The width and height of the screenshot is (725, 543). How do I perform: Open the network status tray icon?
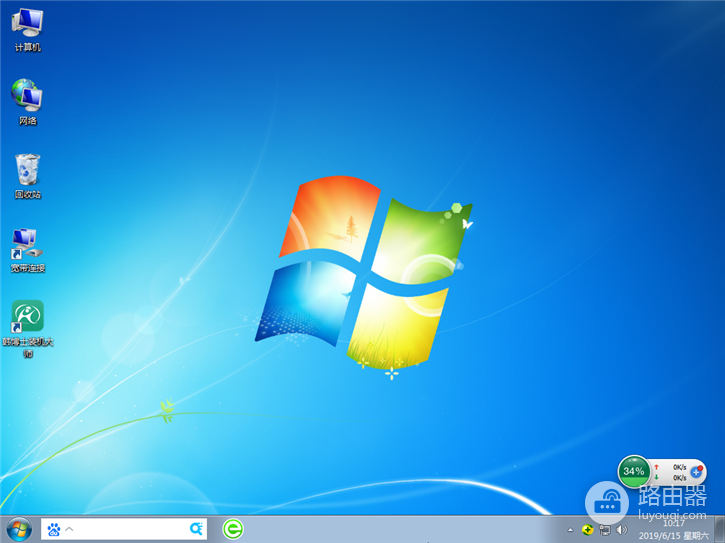(x=605, y=530)
